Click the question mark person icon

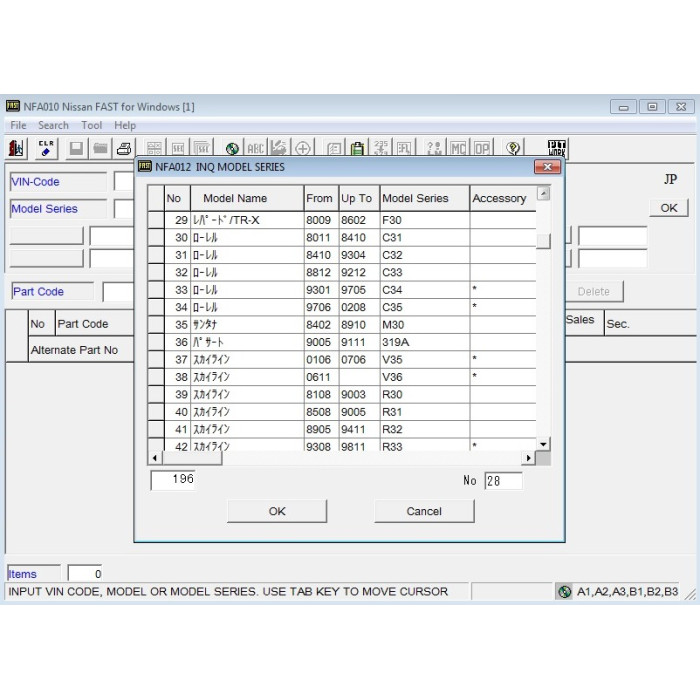434,148
